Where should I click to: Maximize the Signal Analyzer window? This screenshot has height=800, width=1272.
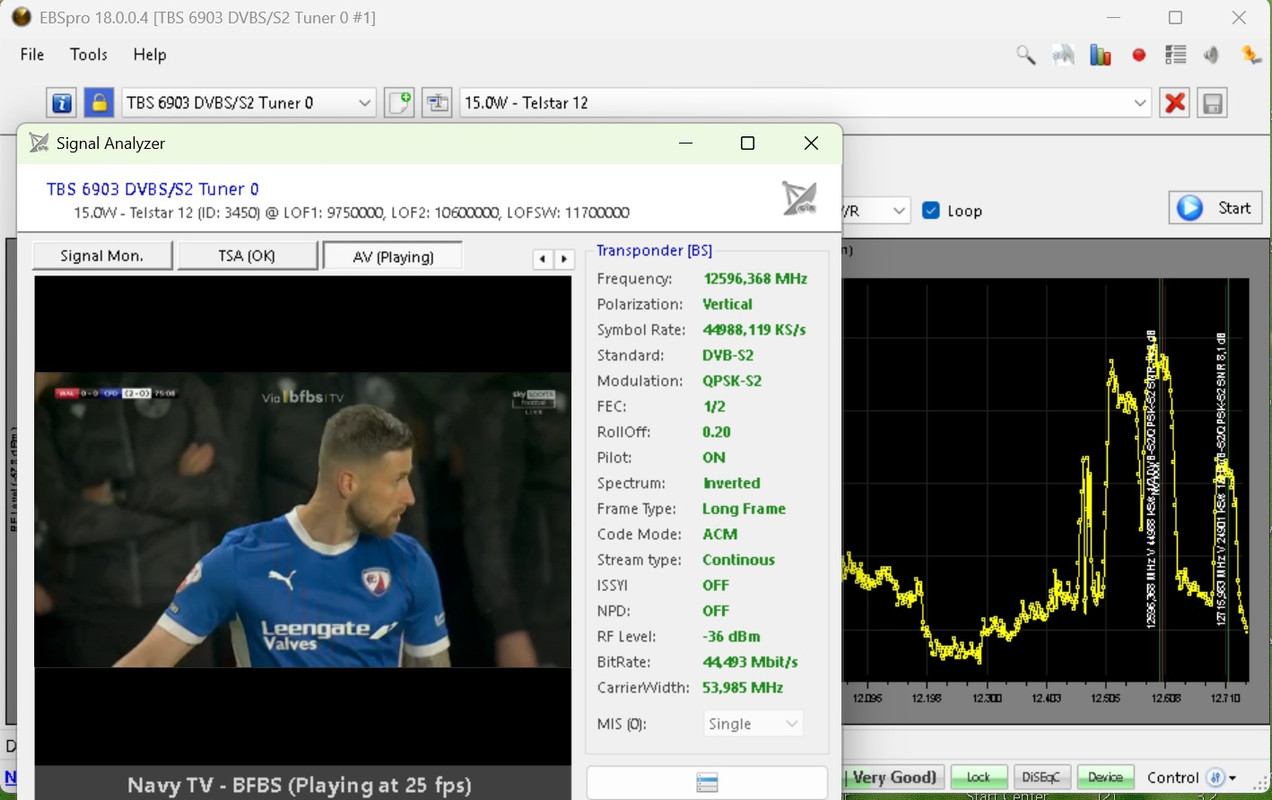pos(747,143)
